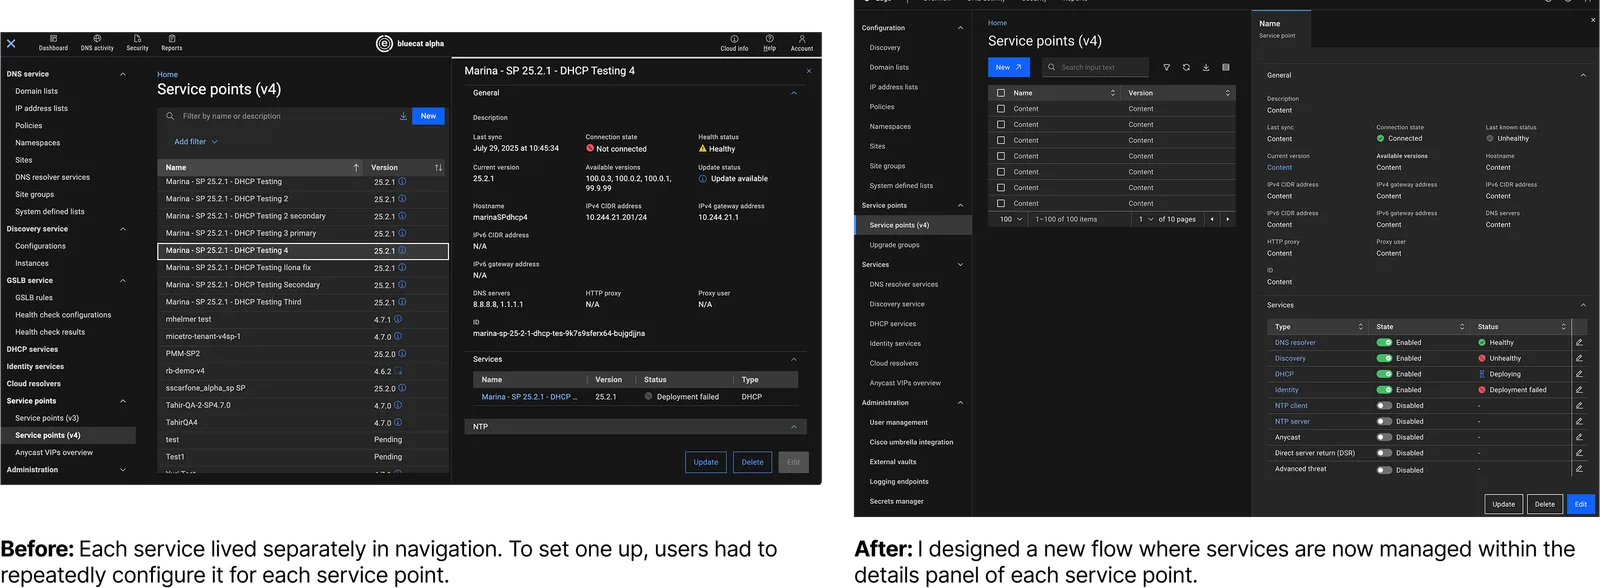Disable the DHCP service toggle
The width and height of the screenshot is (1600, 588).
coord(1384,374)
